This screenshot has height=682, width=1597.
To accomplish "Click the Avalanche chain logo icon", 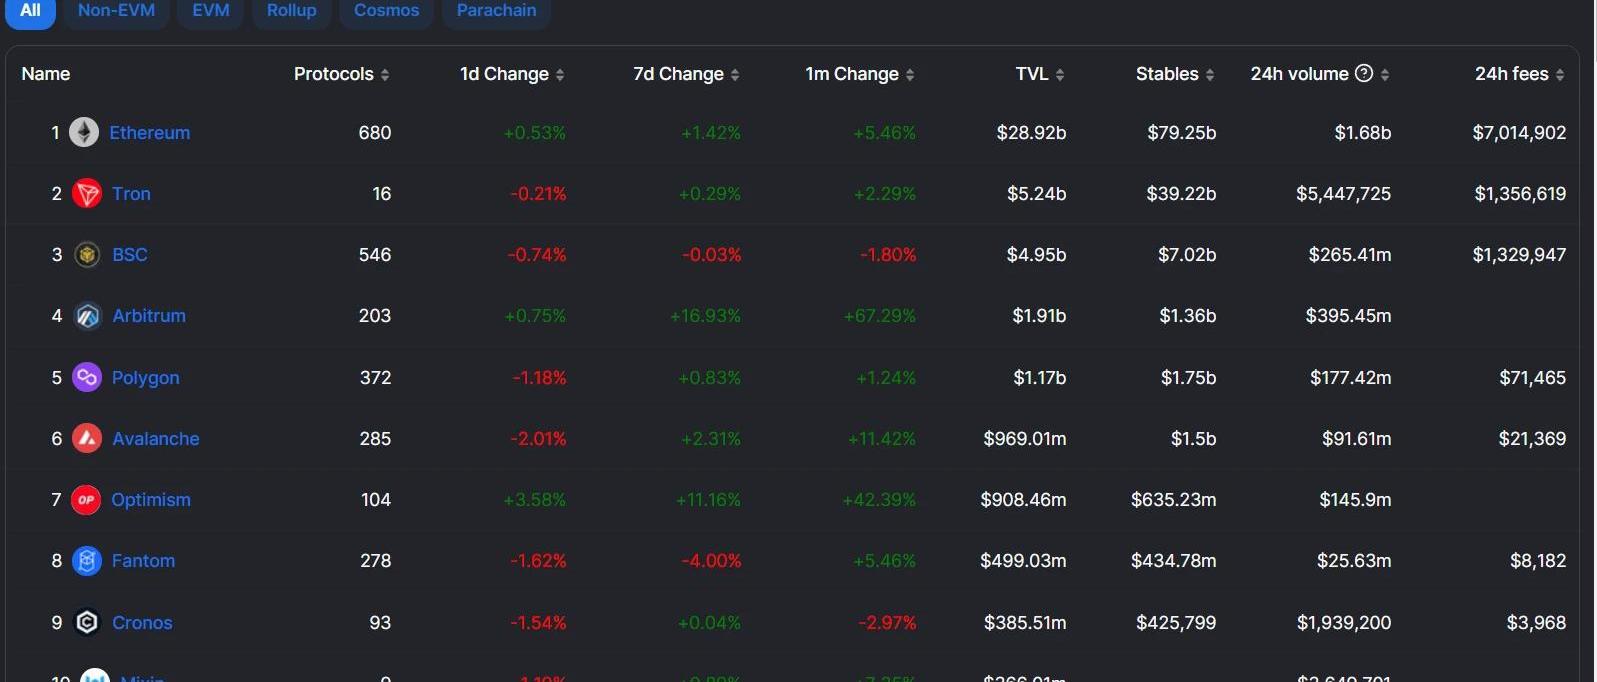I will (87, 438).
